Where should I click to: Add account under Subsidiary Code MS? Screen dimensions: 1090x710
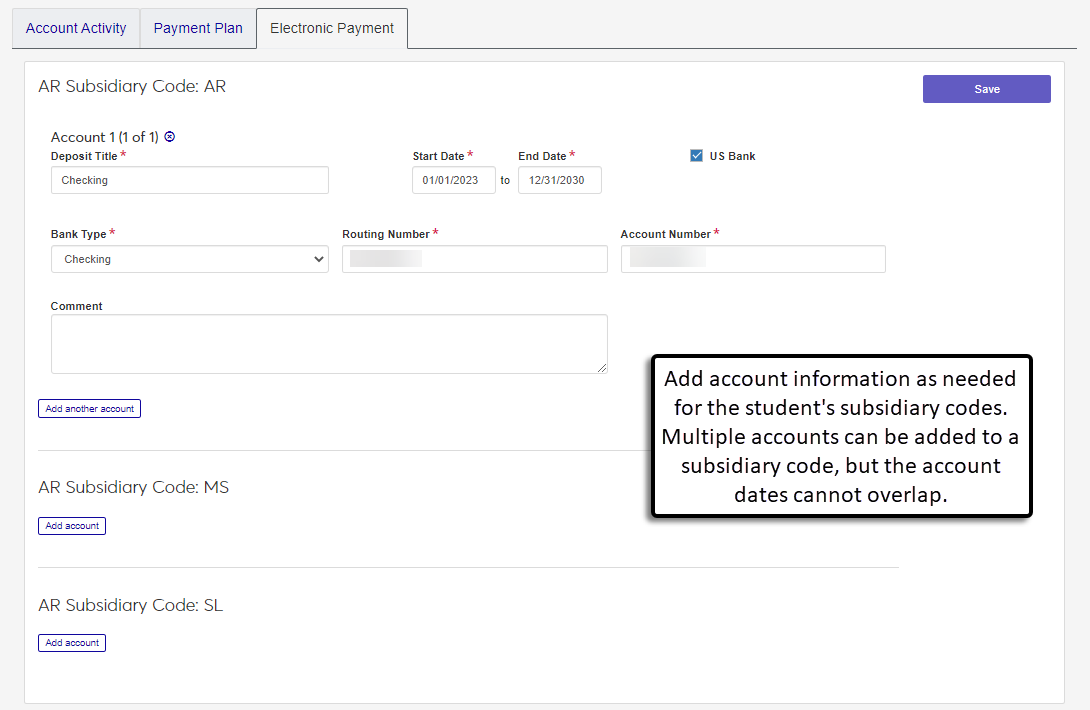click(72, 526)
